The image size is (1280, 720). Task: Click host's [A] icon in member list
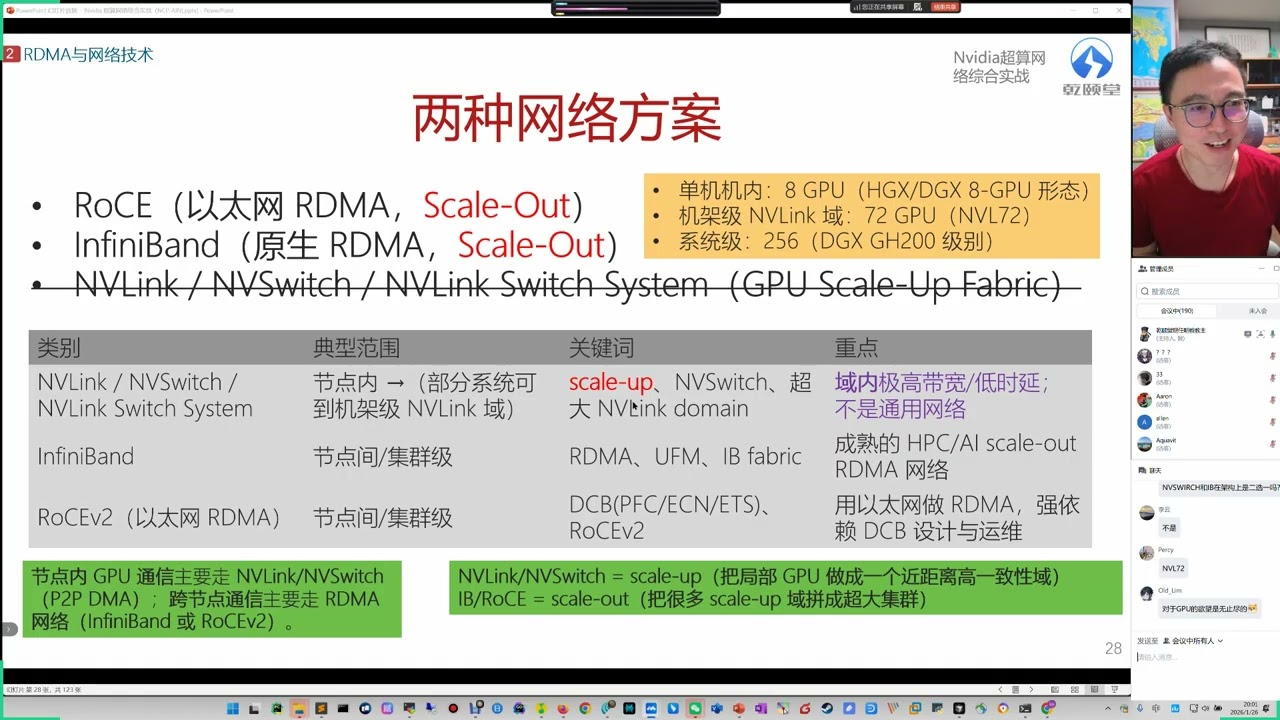[x=1260, y=334]
